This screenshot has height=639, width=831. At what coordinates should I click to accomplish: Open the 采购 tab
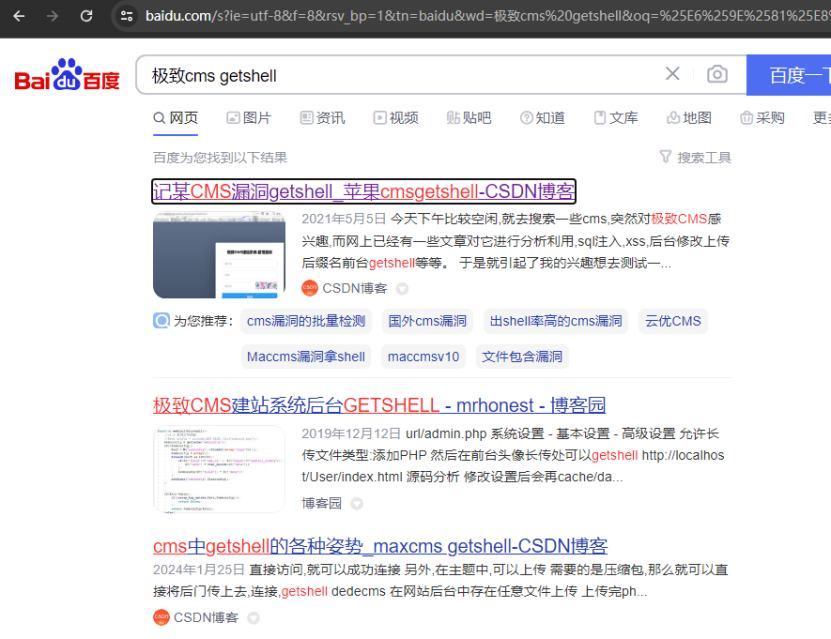[x=762, y=118]
